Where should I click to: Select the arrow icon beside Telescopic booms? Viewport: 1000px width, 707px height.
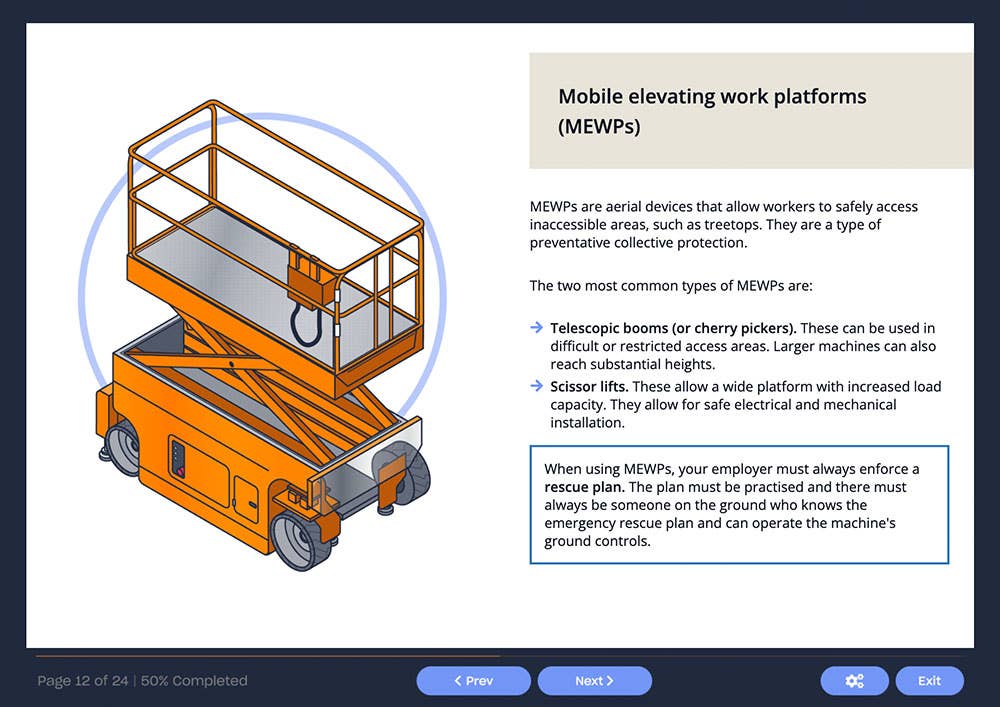(537, 328)
